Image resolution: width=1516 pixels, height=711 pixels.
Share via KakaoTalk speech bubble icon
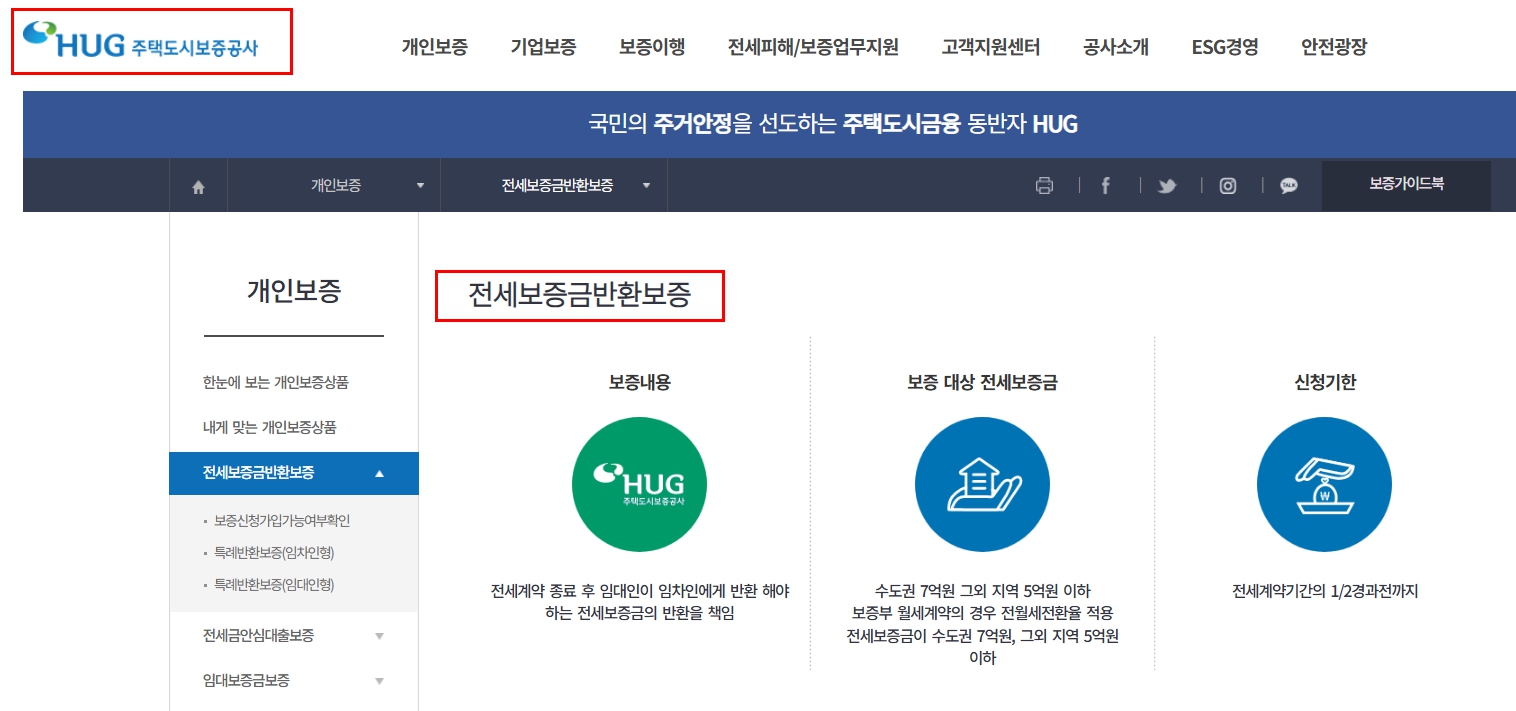(1289, 185)
